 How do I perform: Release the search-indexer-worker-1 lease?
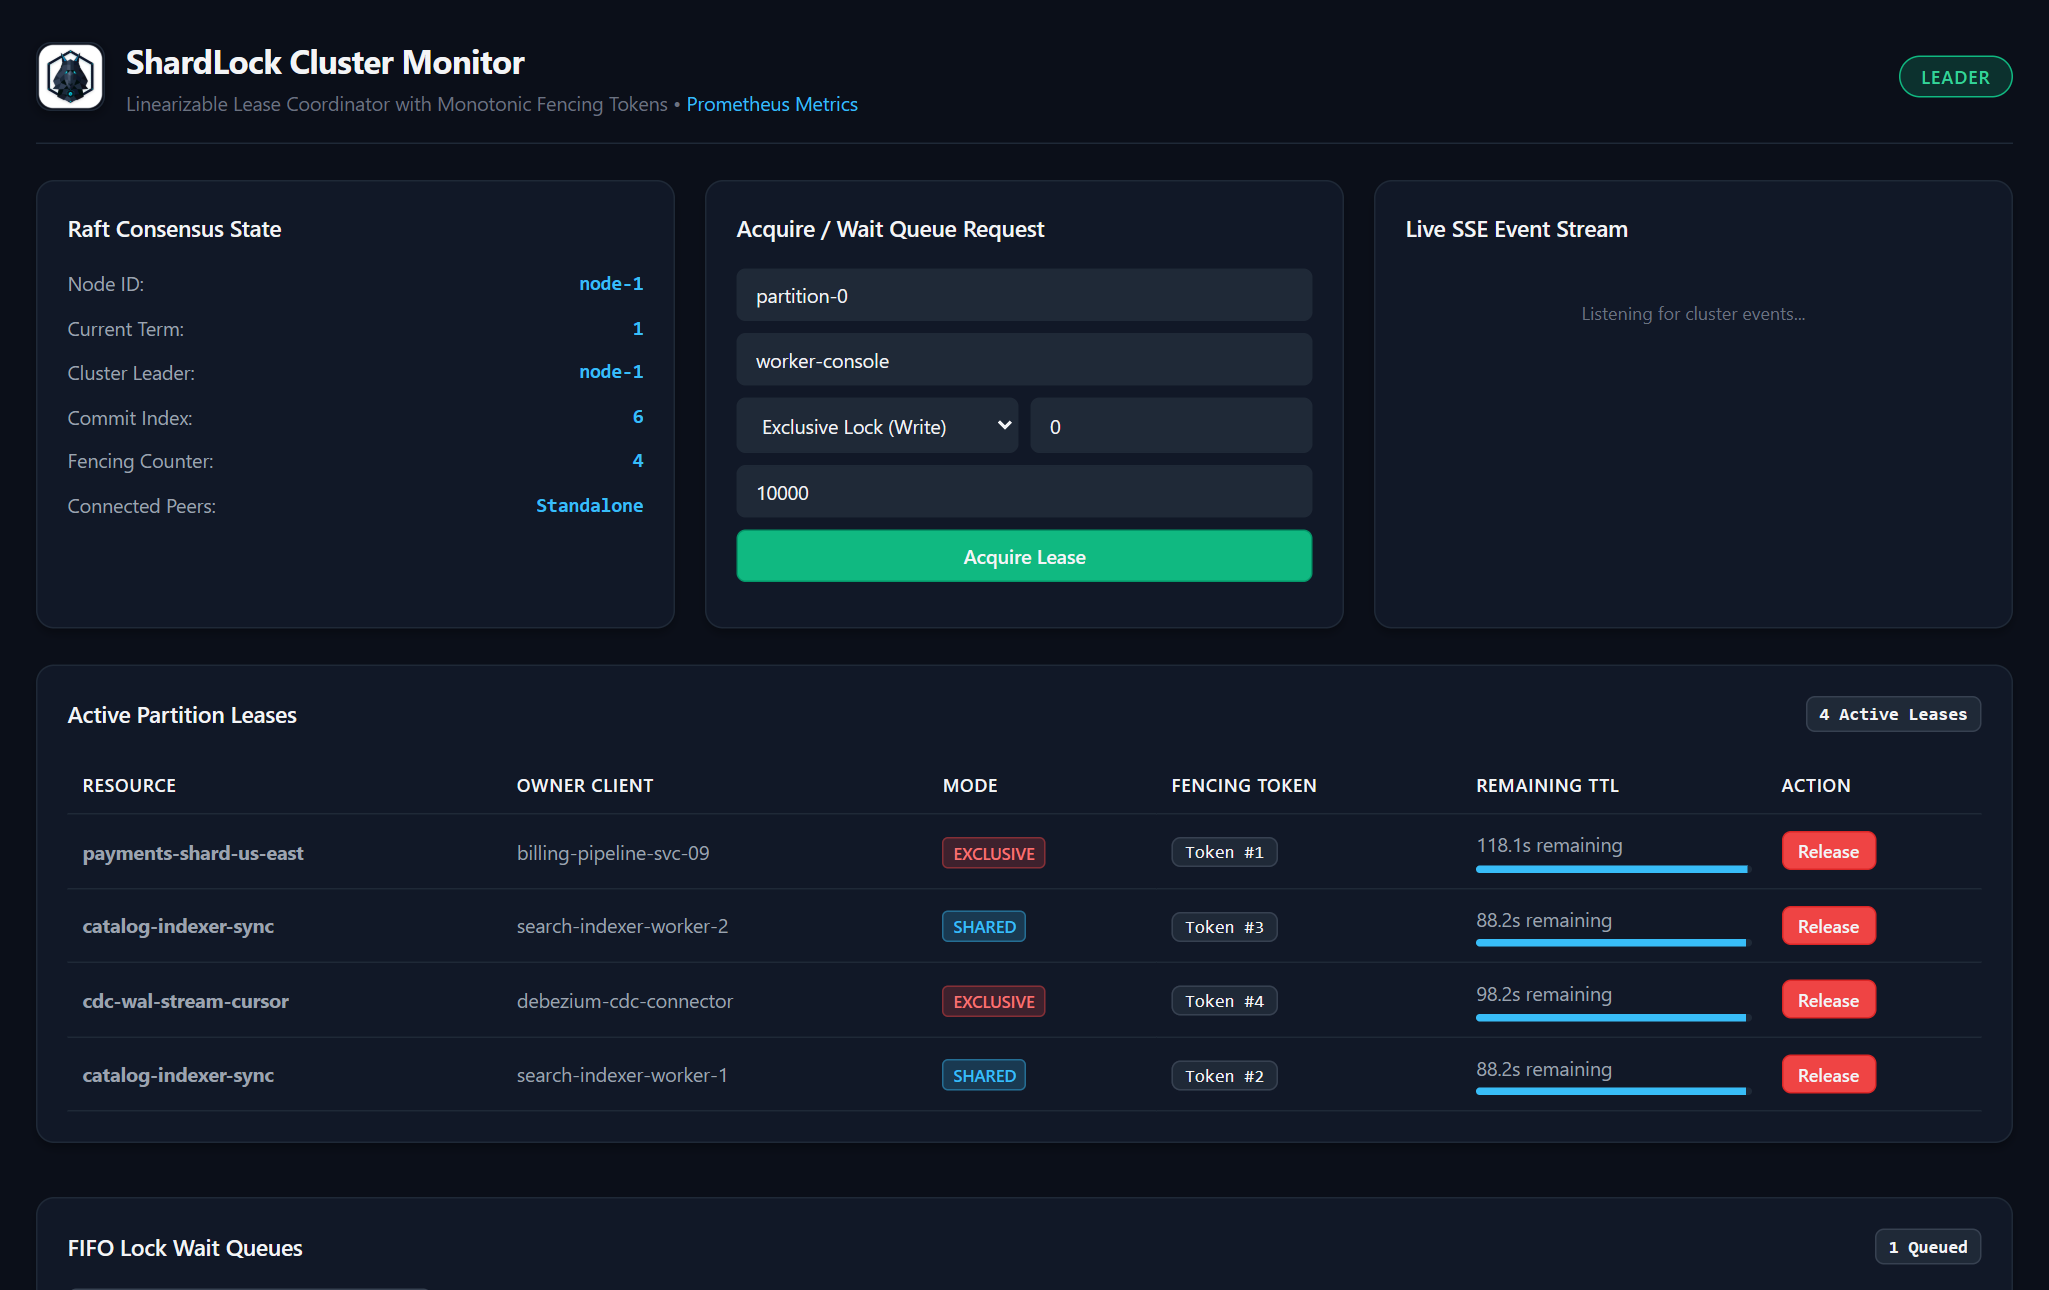1828,1075
